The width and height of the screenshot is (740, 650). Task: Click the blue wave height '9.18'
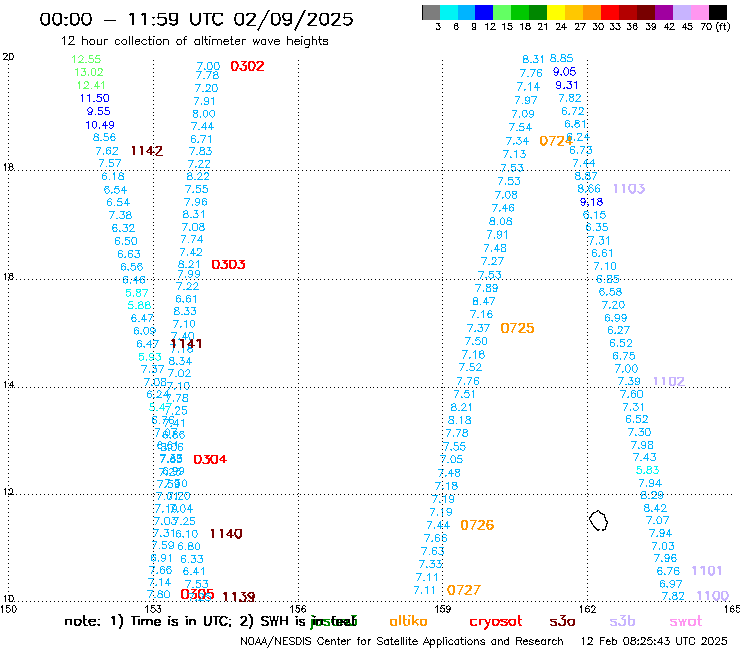pyautogui.click(x=591, y=202)
